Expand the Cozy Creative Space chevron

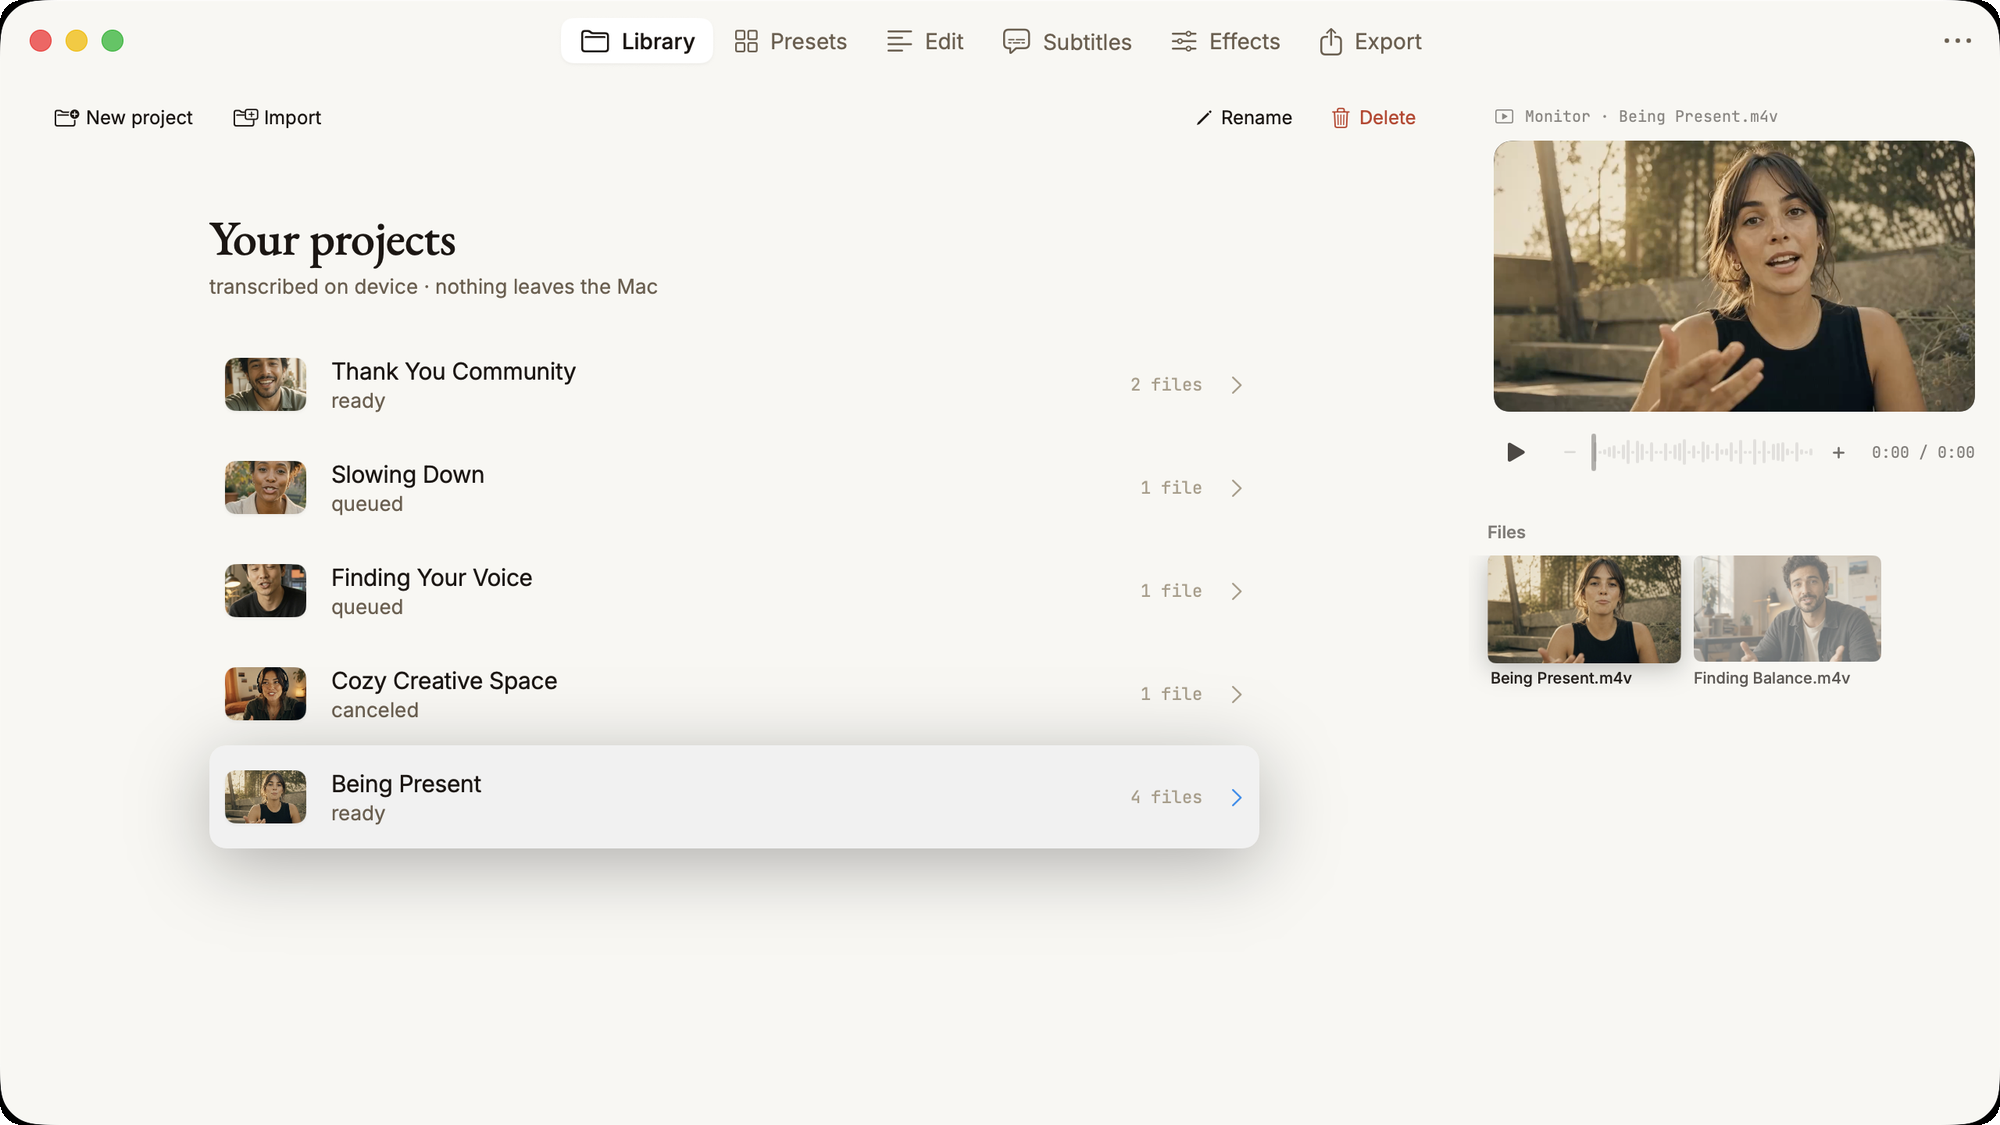(x=1237, y=694)
